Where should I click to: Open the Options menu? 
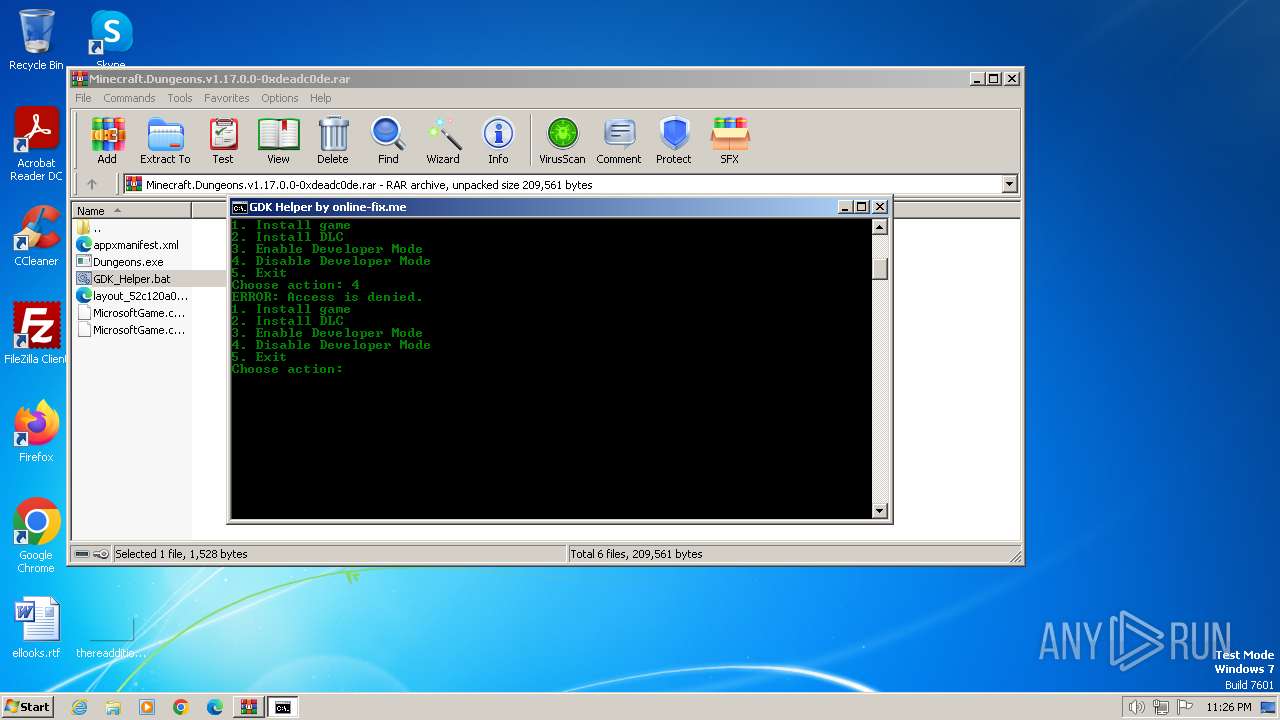(x=280, y=98)
